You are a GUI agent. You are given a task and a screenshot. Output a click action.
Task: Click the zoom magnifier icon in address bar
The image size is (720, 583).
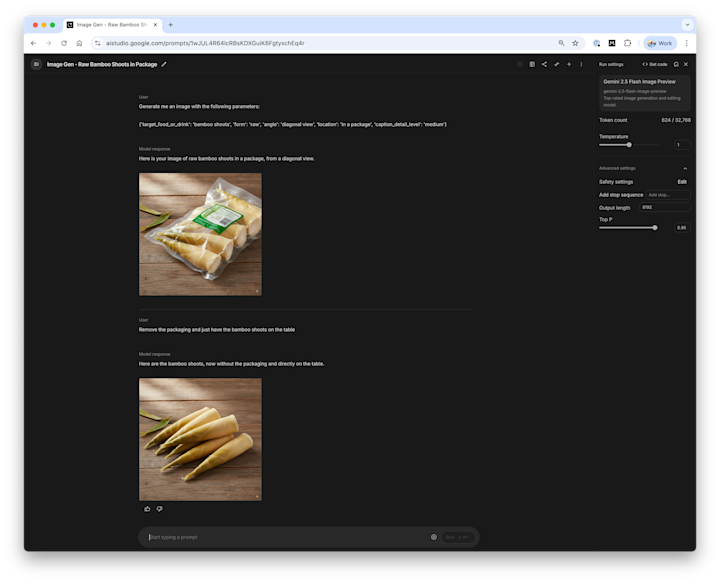tap(561, 43)
